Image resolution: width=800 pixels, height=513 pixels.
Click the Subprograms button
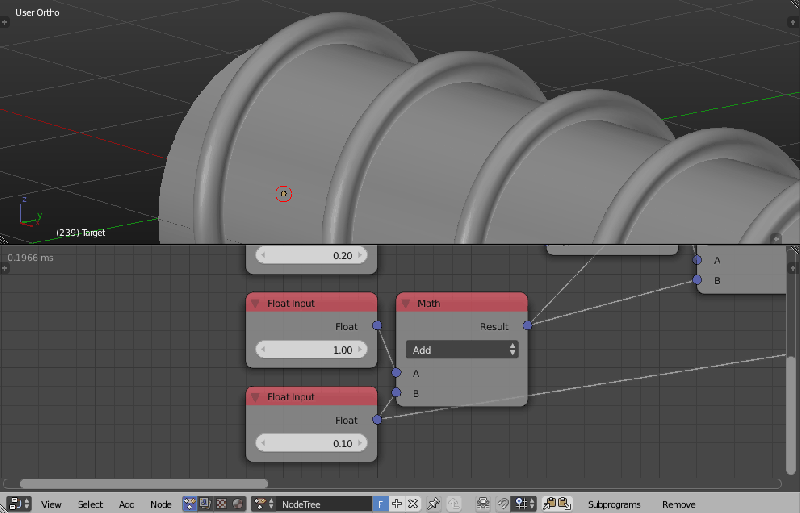coord(614,504)
